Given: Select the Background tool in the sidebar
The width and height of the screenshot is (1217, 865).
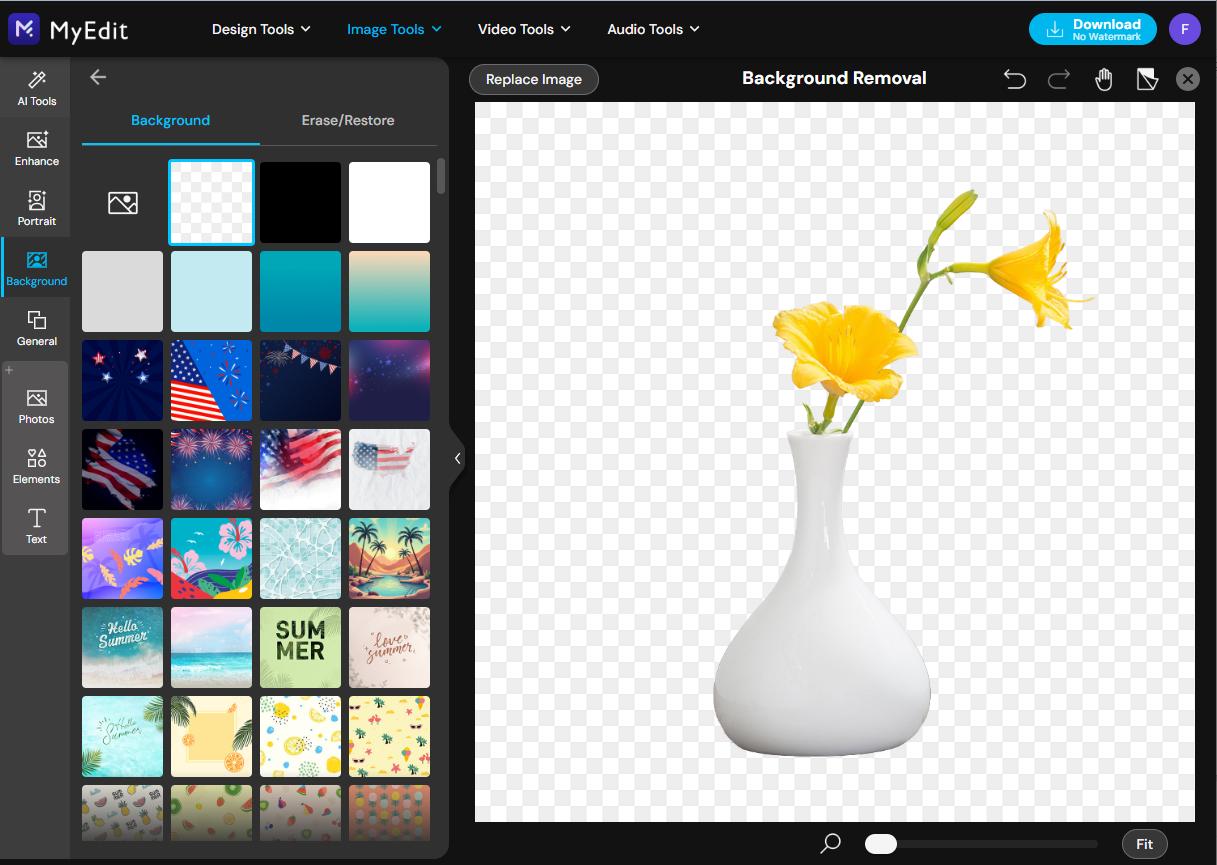Looking at the screenshot, I should 35,267.
